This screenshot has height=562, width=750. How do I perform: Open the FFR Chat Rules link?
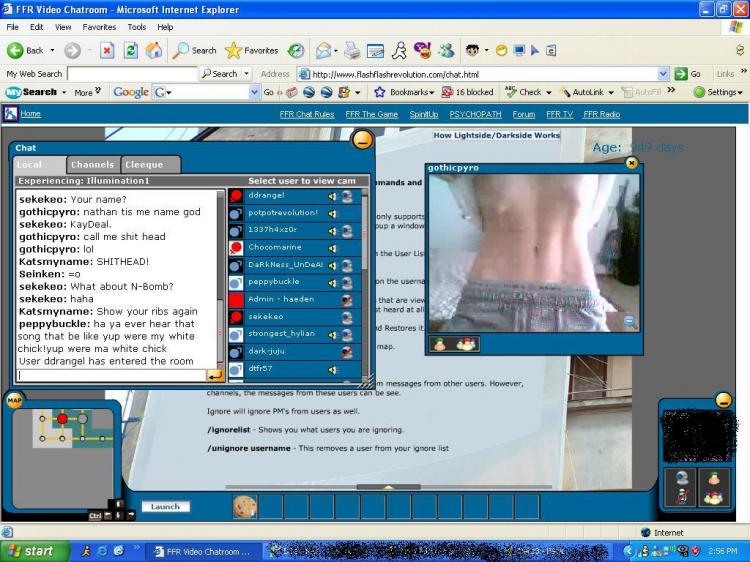tap(307, 114)
